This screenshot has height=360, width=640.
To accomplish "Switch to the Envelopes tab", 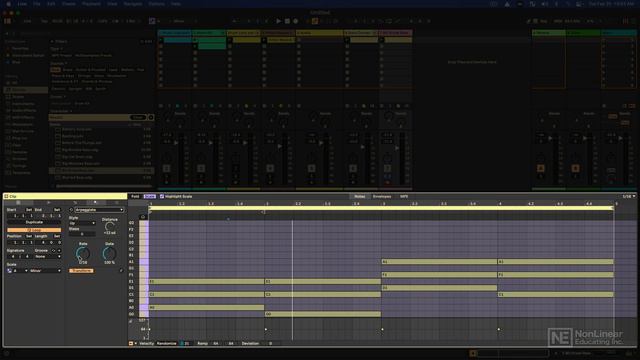I will (382, 196).
